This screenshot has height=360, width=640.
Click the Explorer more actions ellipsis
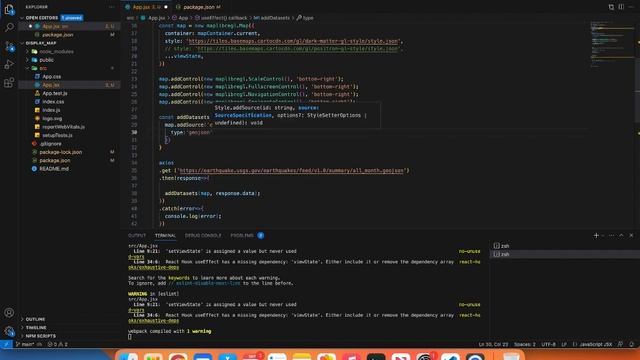point(112,7)
